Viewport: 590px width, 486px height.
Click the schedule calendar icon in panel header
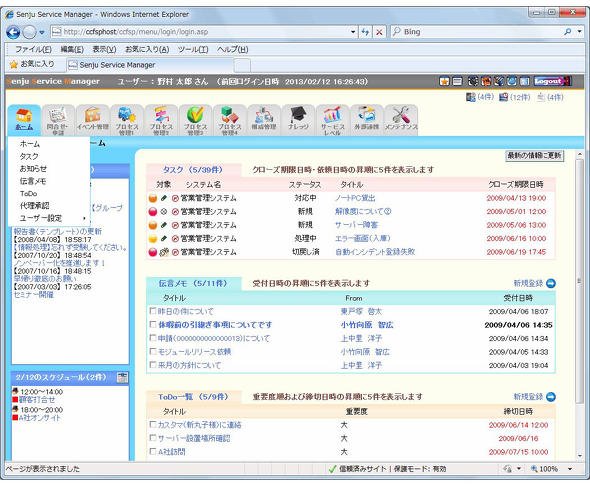pyautogui.click(x=122, y=377)
